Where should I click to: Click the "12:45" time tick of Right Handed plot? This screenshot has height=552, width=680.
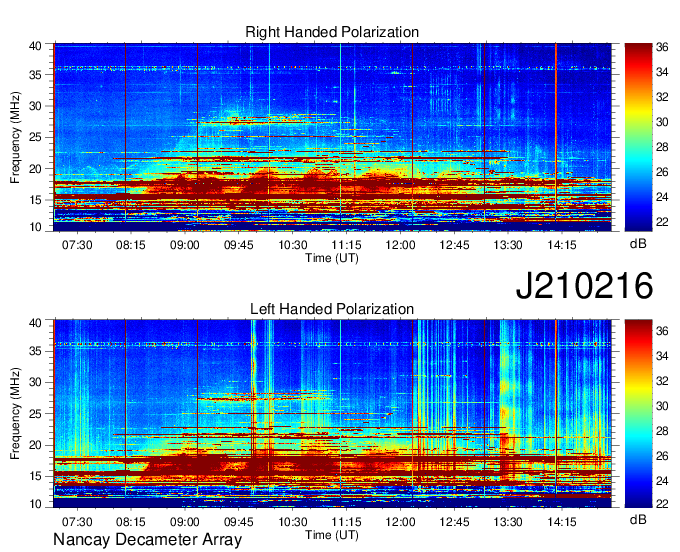[x=454, y=245]
